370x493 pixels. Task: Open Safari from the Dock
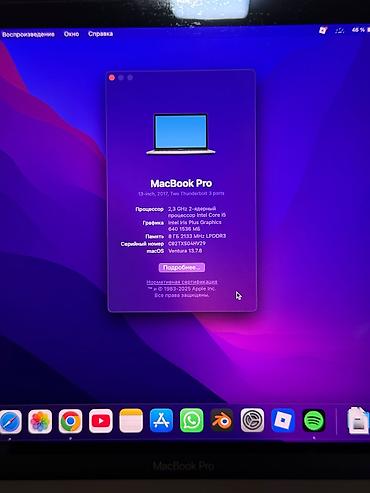[x=10, y=421]
